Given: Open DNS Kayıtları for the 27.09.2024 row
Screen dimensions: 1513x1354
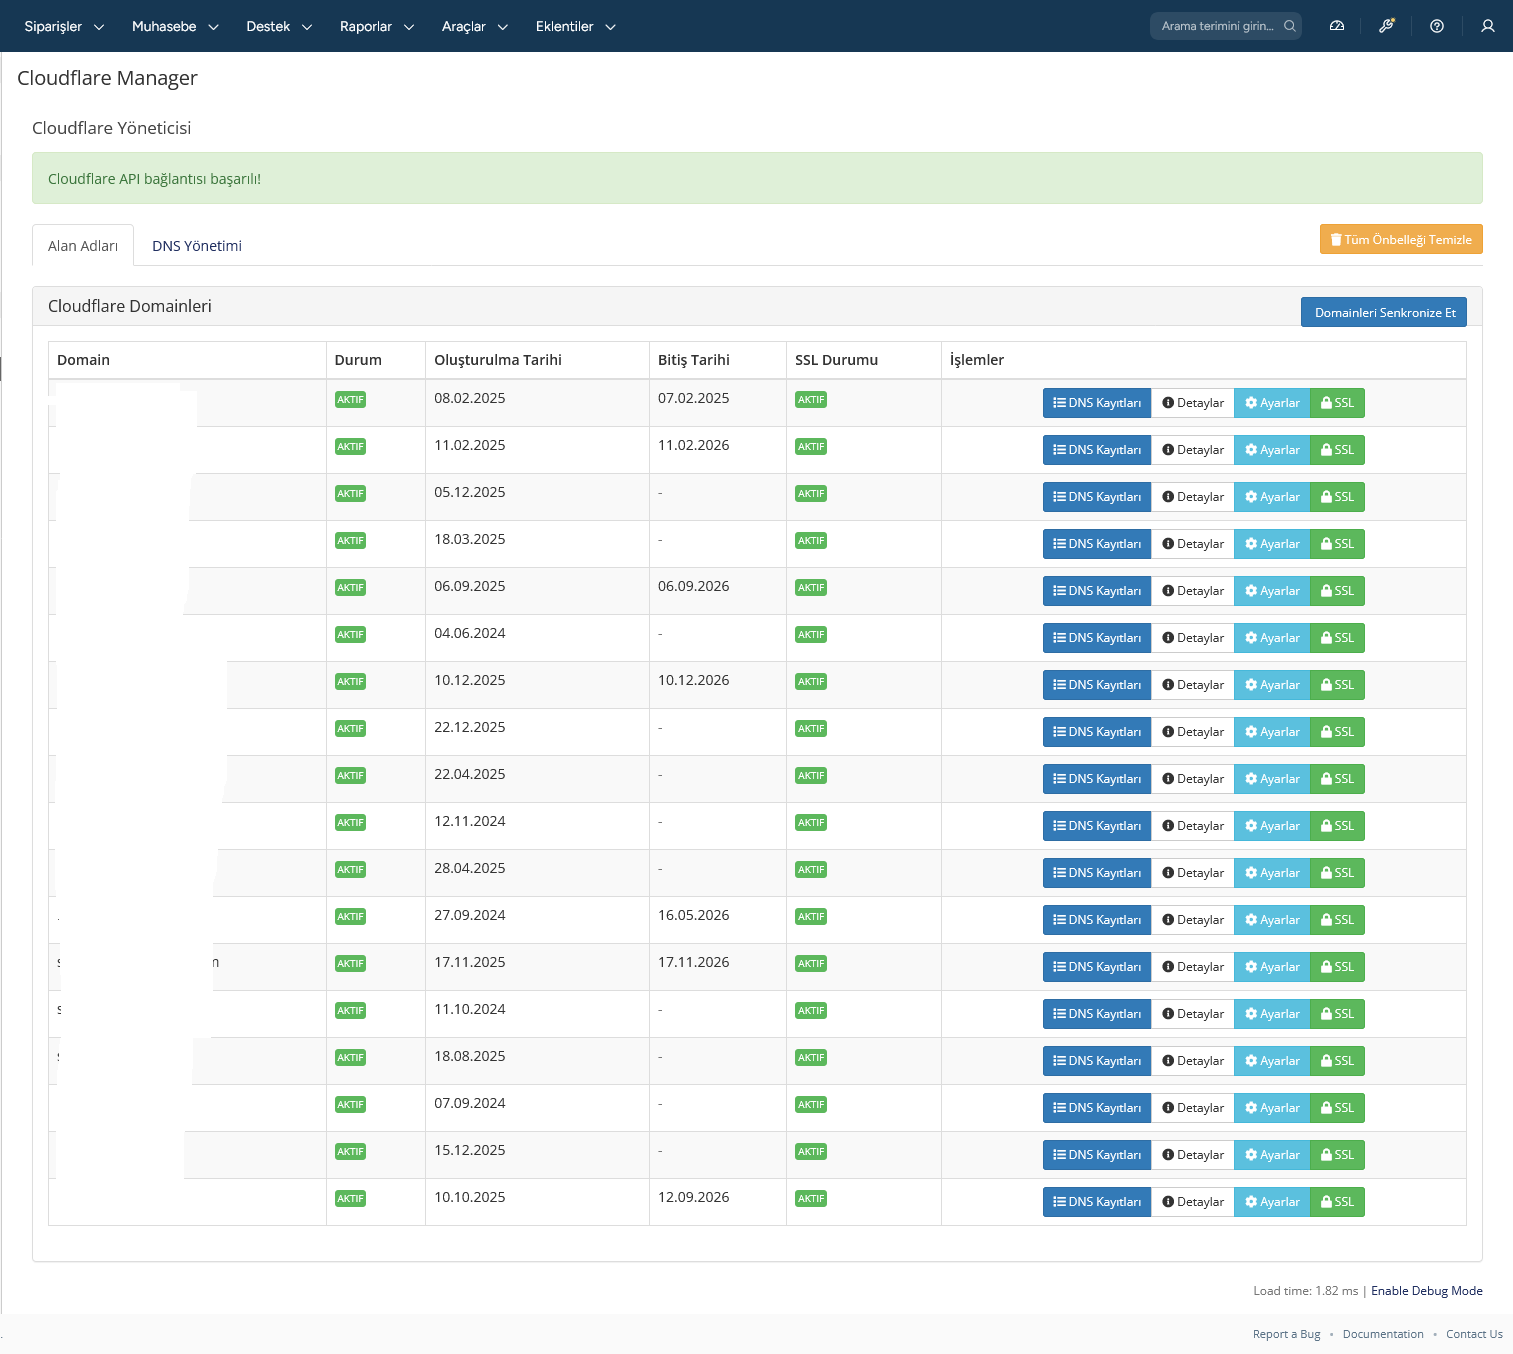Looking at the screenshot, I should click(x=1097, y=920).
